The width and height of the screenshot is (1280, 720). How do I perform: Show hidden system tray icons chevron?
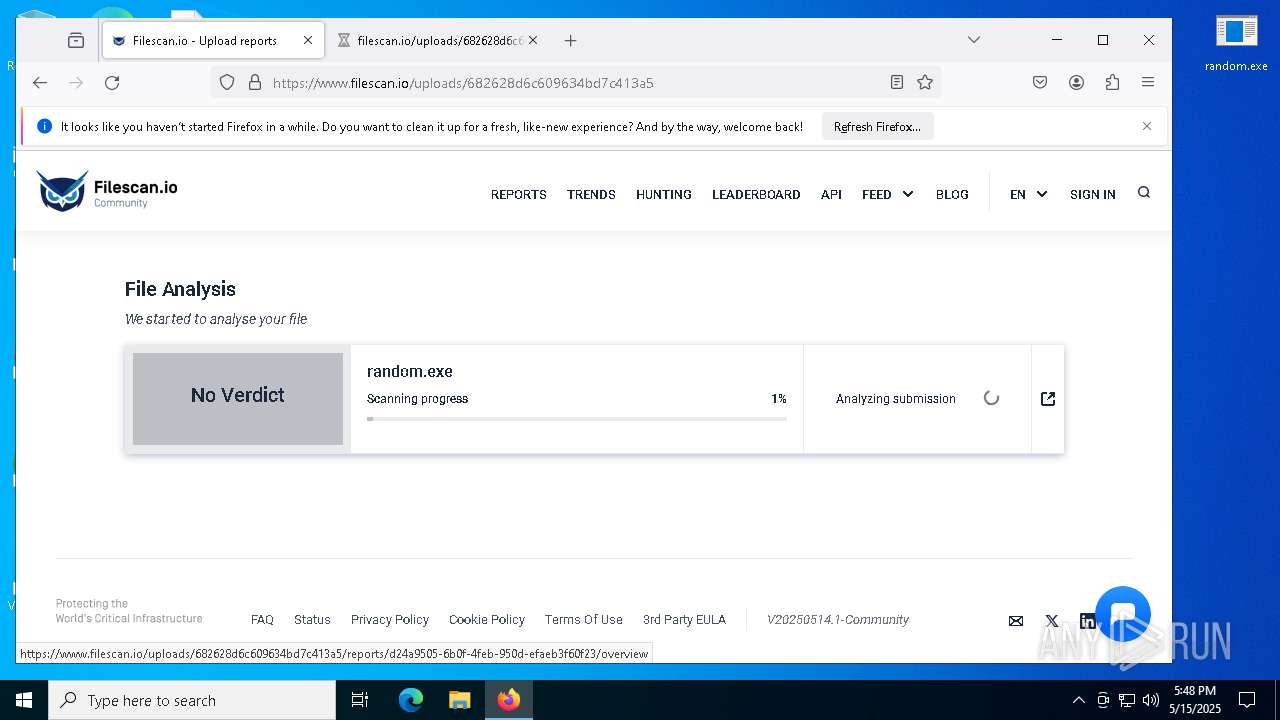click(x=1078, y=700)
